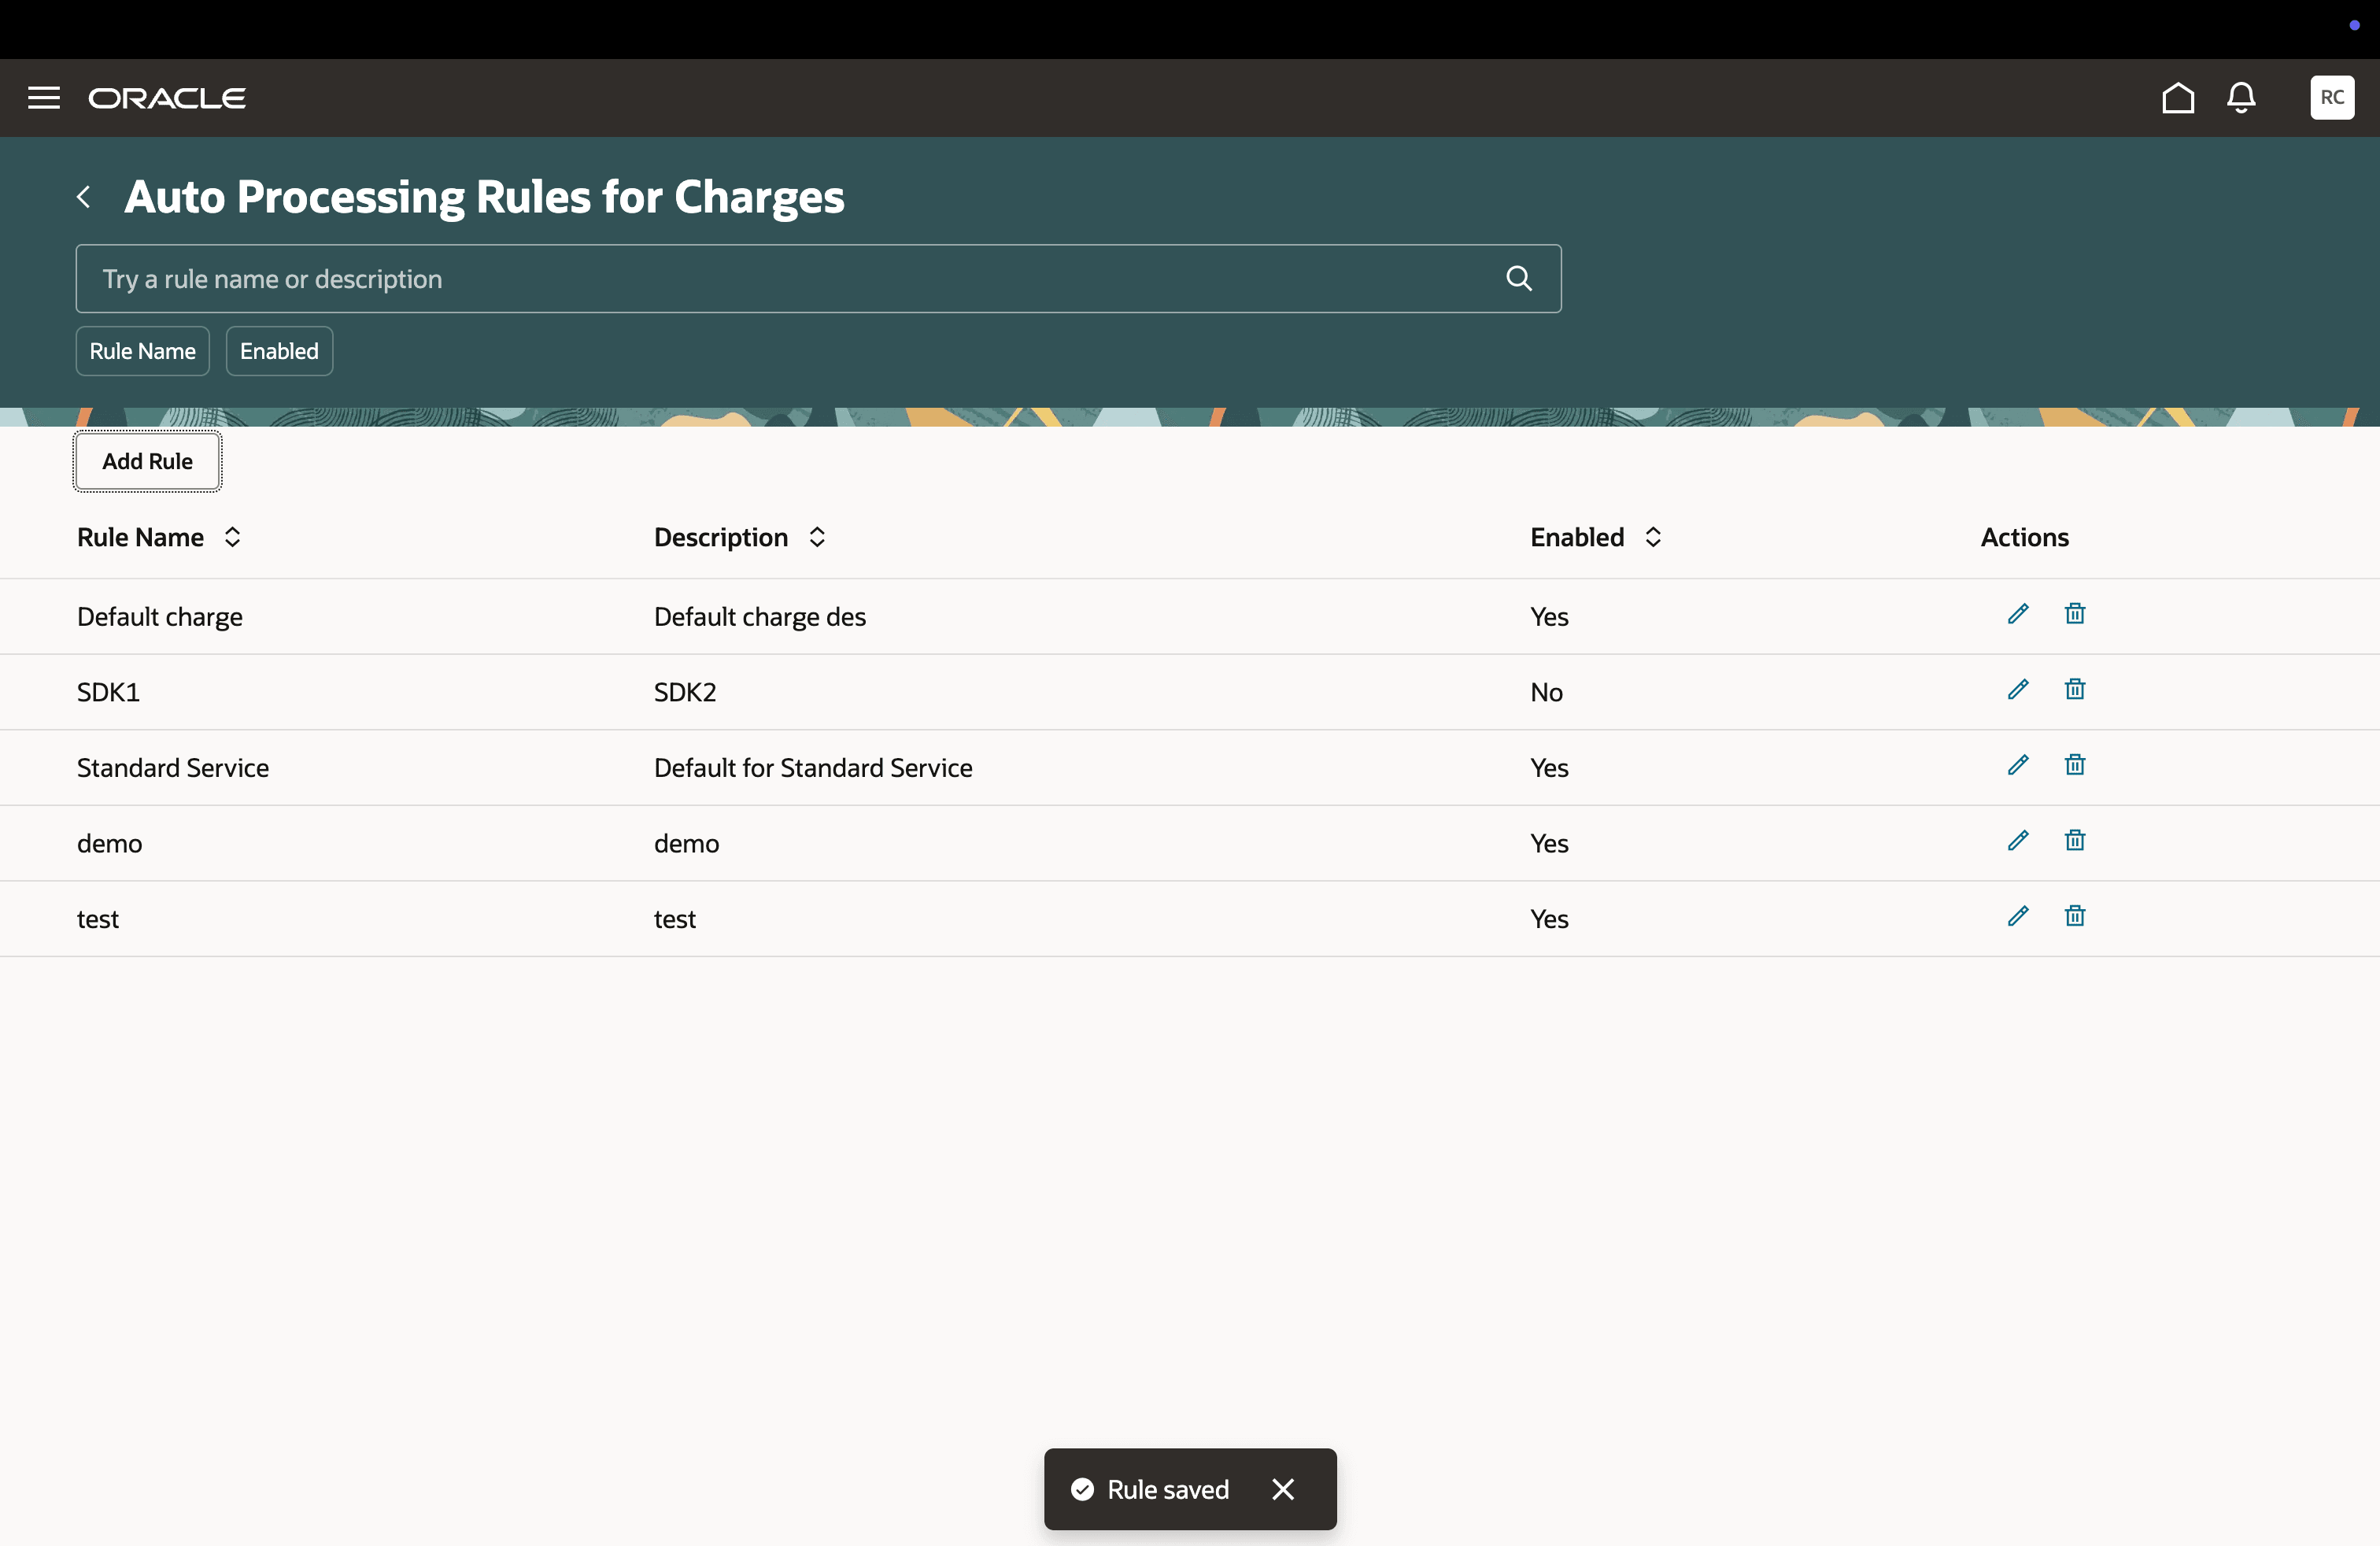Screen dimensions: 2380x1546
Task: Click the search magnifier icon
Action: point(1518,278)
